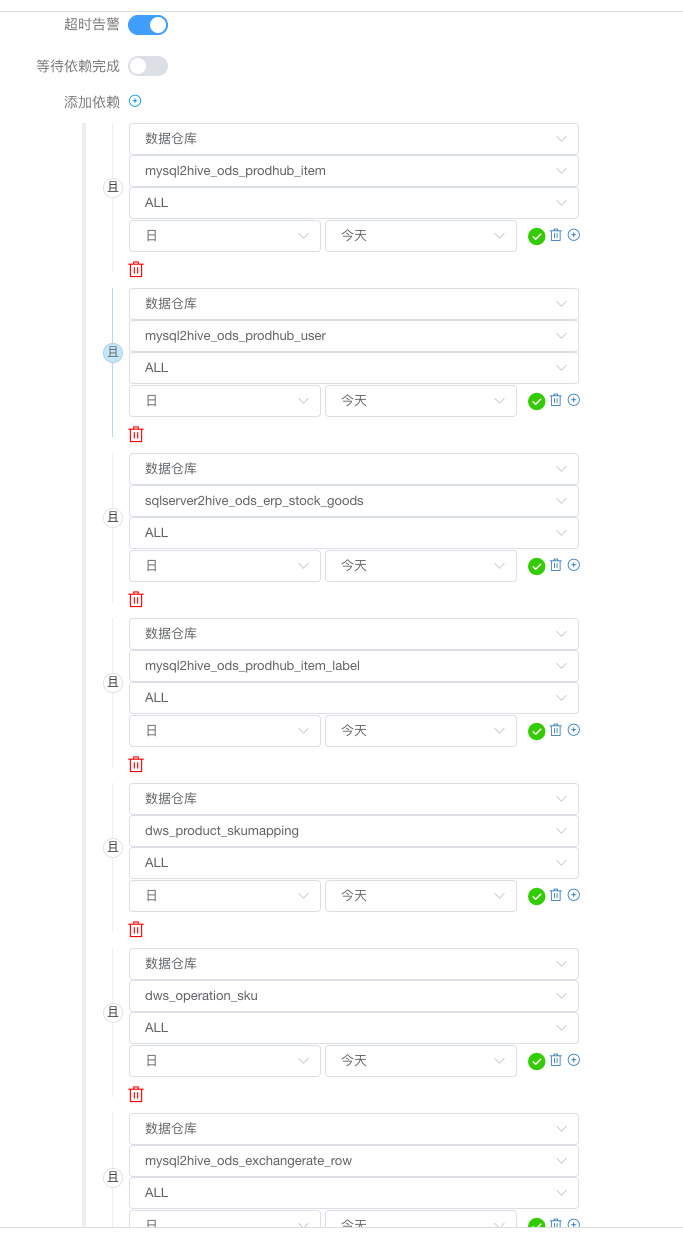Remove dws_product_skumapping dependency with red trash
Image resolution: width=683 pixels, height=1235 pixels.
coord(136,929)
